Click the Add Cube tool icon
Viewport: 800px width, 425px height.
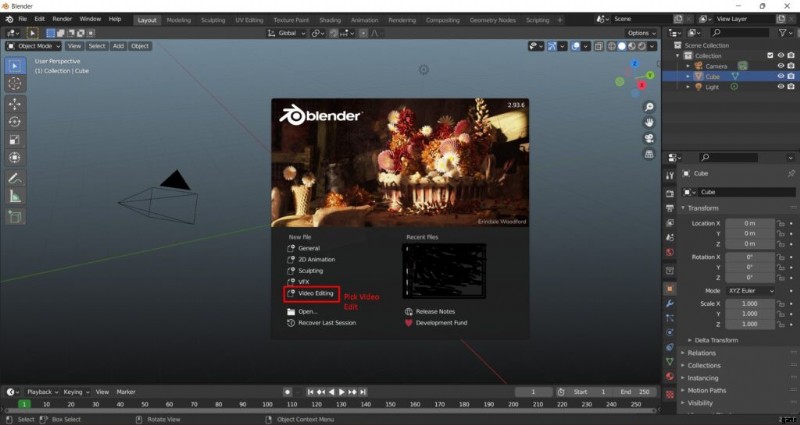click(x=15, y=216)
